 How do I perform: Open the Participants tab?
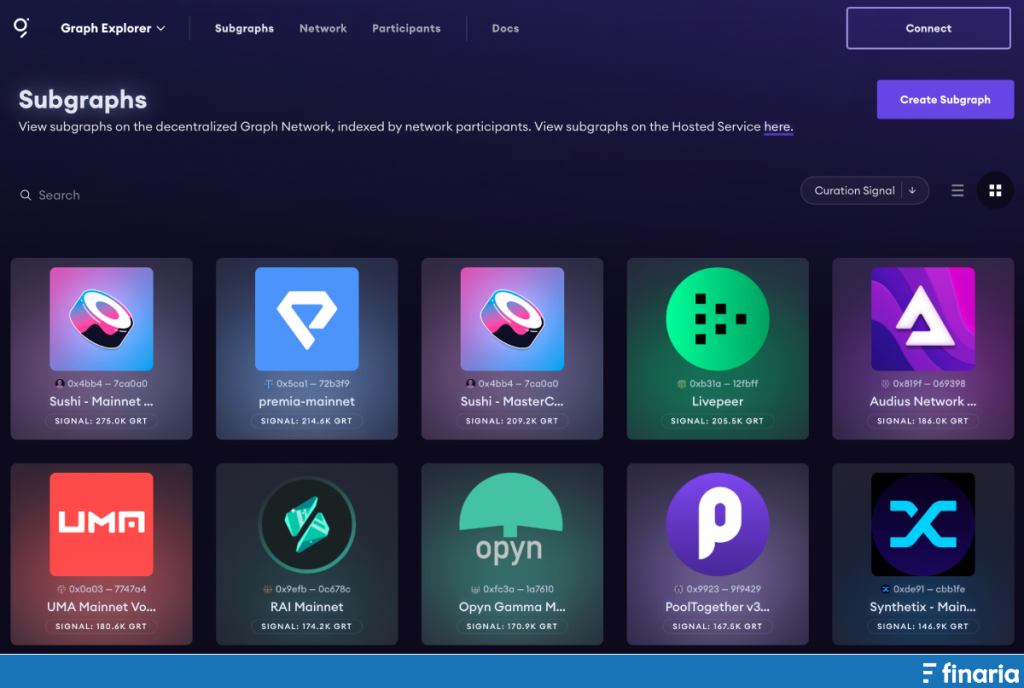(x=406, y=28)
